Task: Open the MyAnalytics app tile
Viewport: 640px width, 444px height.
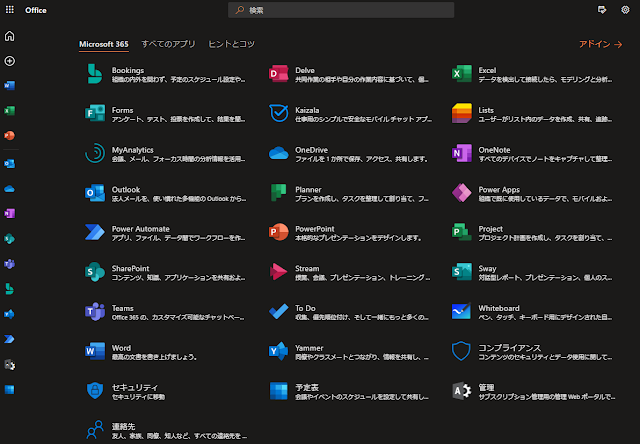Action: tap(166, 154)
